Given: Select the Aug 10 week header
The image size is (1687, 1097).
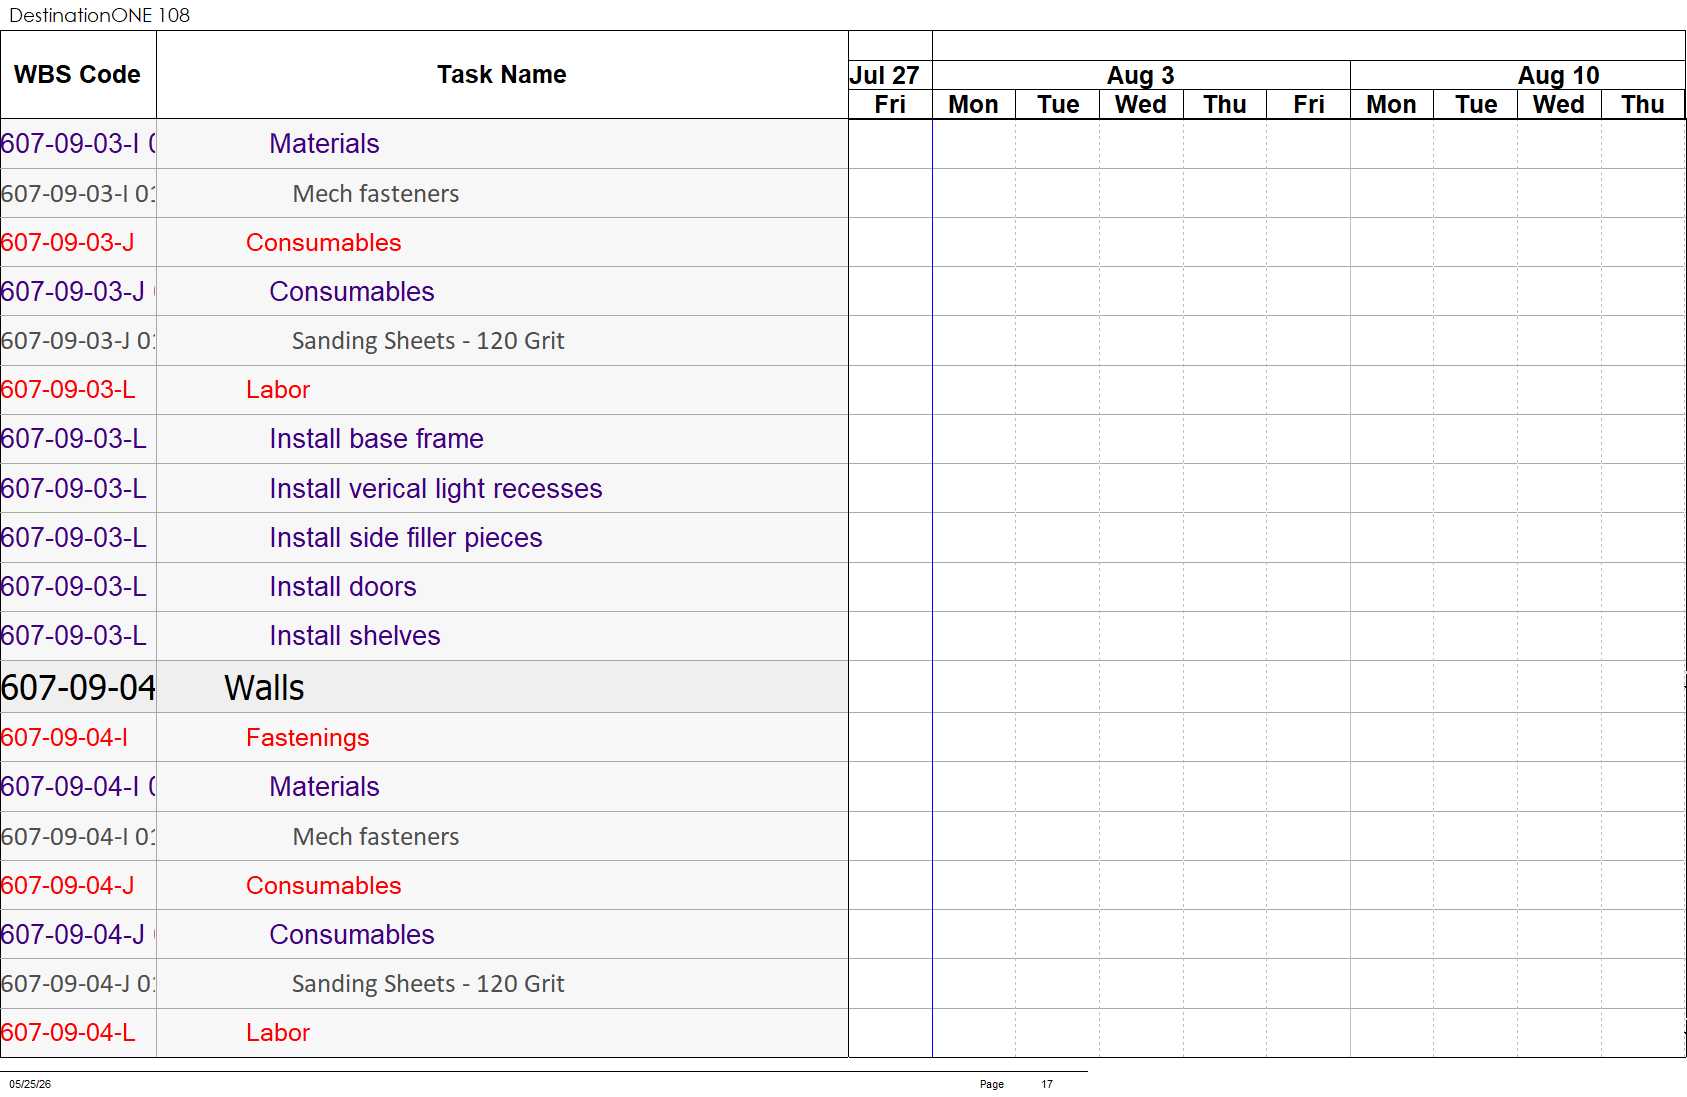Looking at the screenshot, I should [1518, 75].
